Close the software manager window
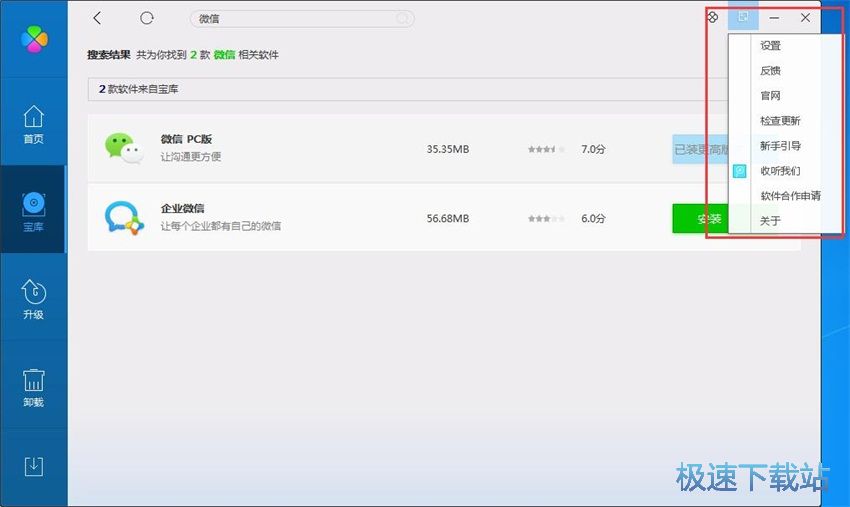The height and width of the screenshot is (507, 850). point(805,17)
